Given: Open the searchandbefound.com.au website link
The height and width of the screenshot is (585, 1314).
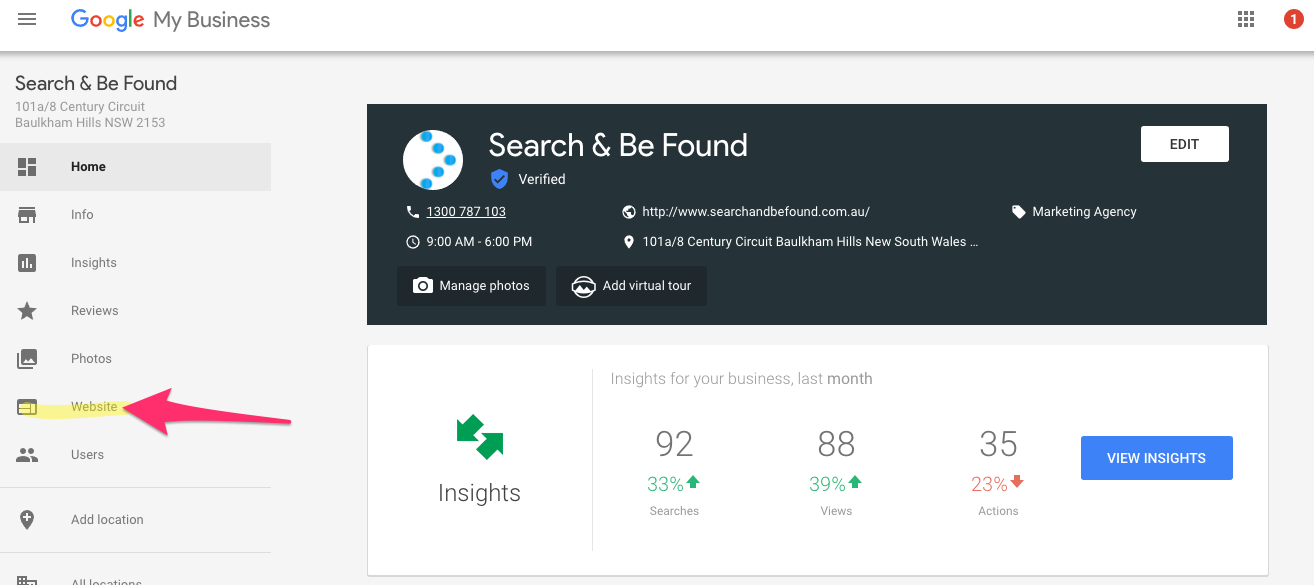Looking at the screenshot, I should [755, 211].
